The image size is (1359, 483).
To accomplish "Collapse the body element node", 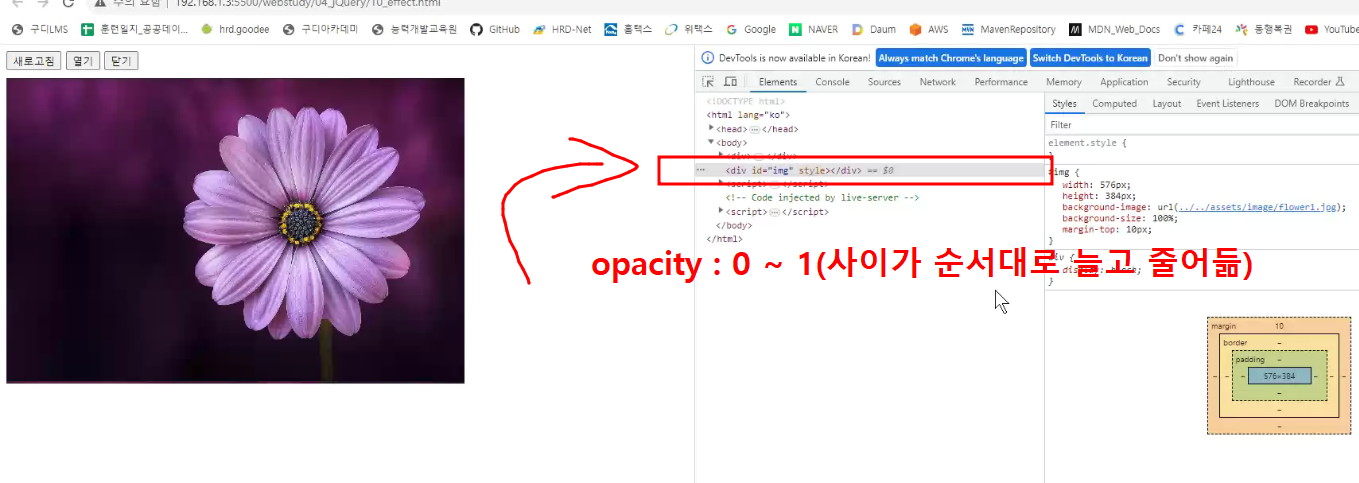I will tap(711, 142).
